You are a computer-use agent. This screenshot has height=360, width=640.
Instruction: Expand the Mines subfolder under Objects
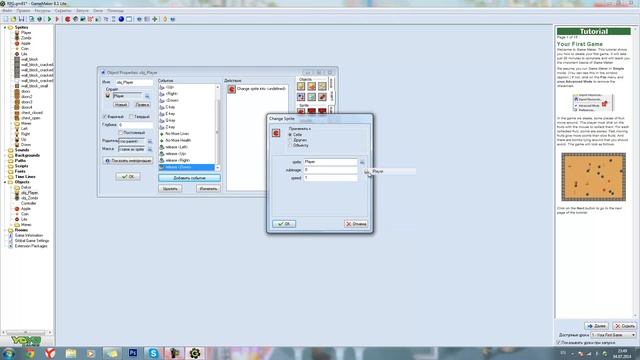tap(11, 224)
